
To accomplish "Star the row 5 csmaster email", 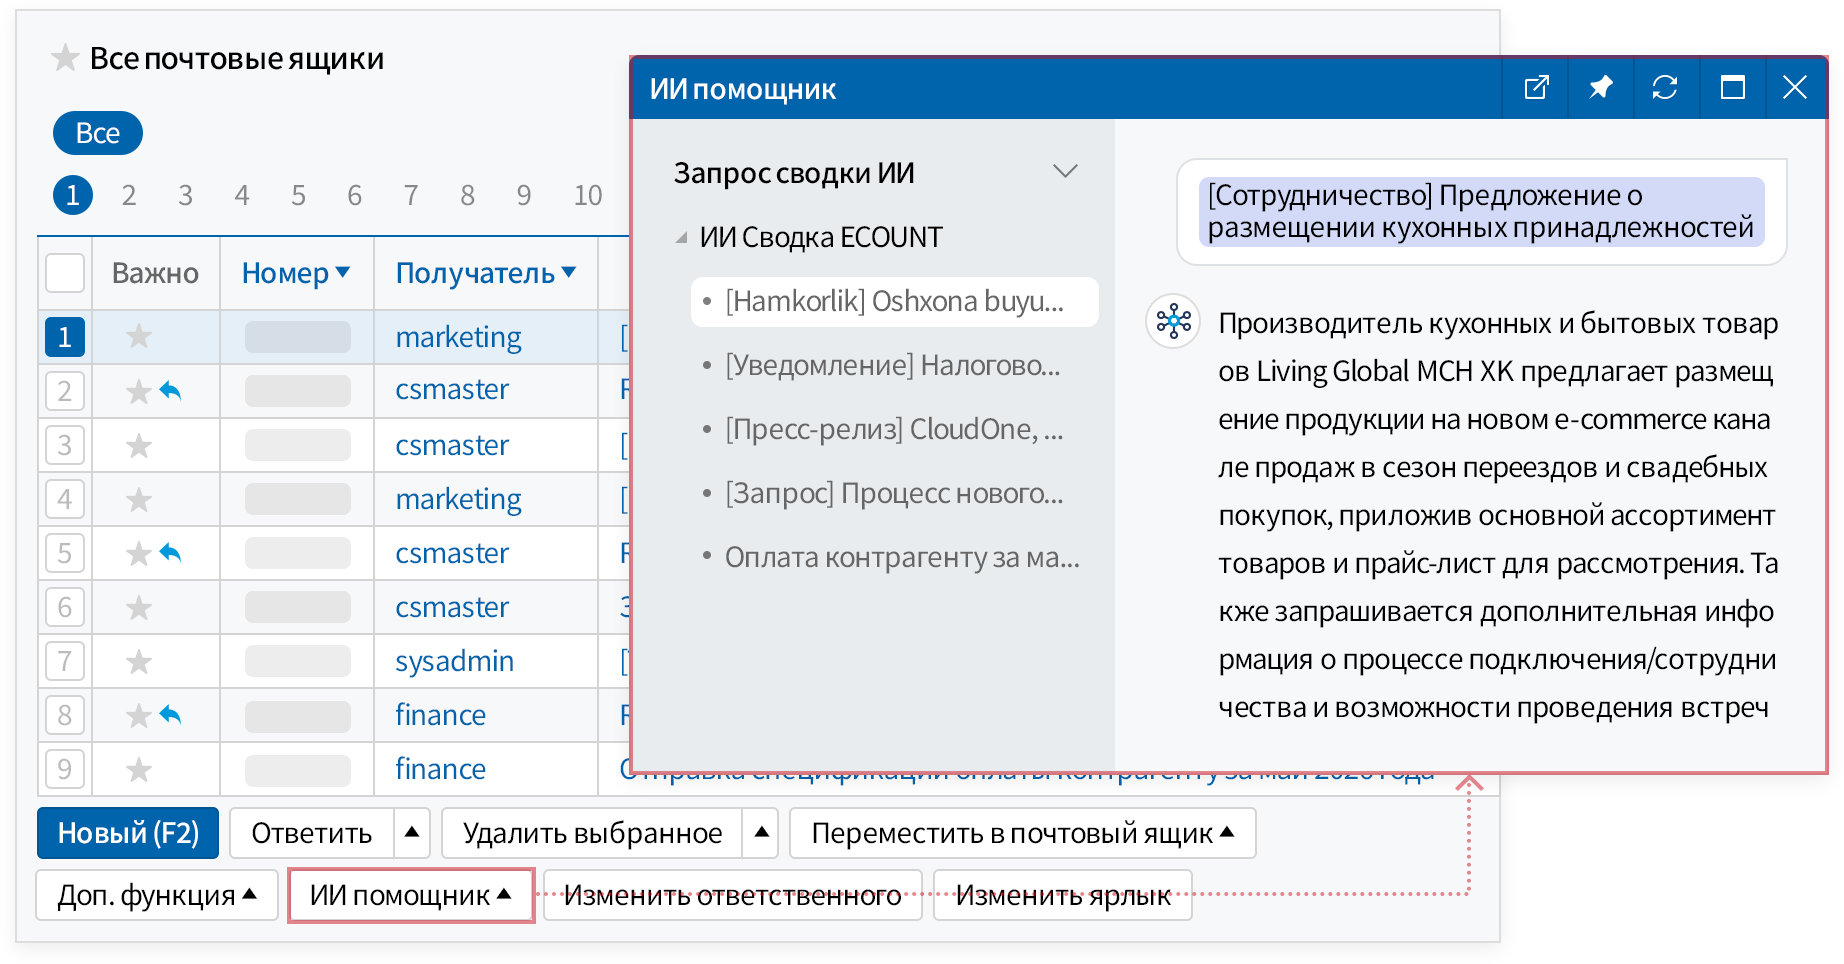I will click(x=139, y=553).
